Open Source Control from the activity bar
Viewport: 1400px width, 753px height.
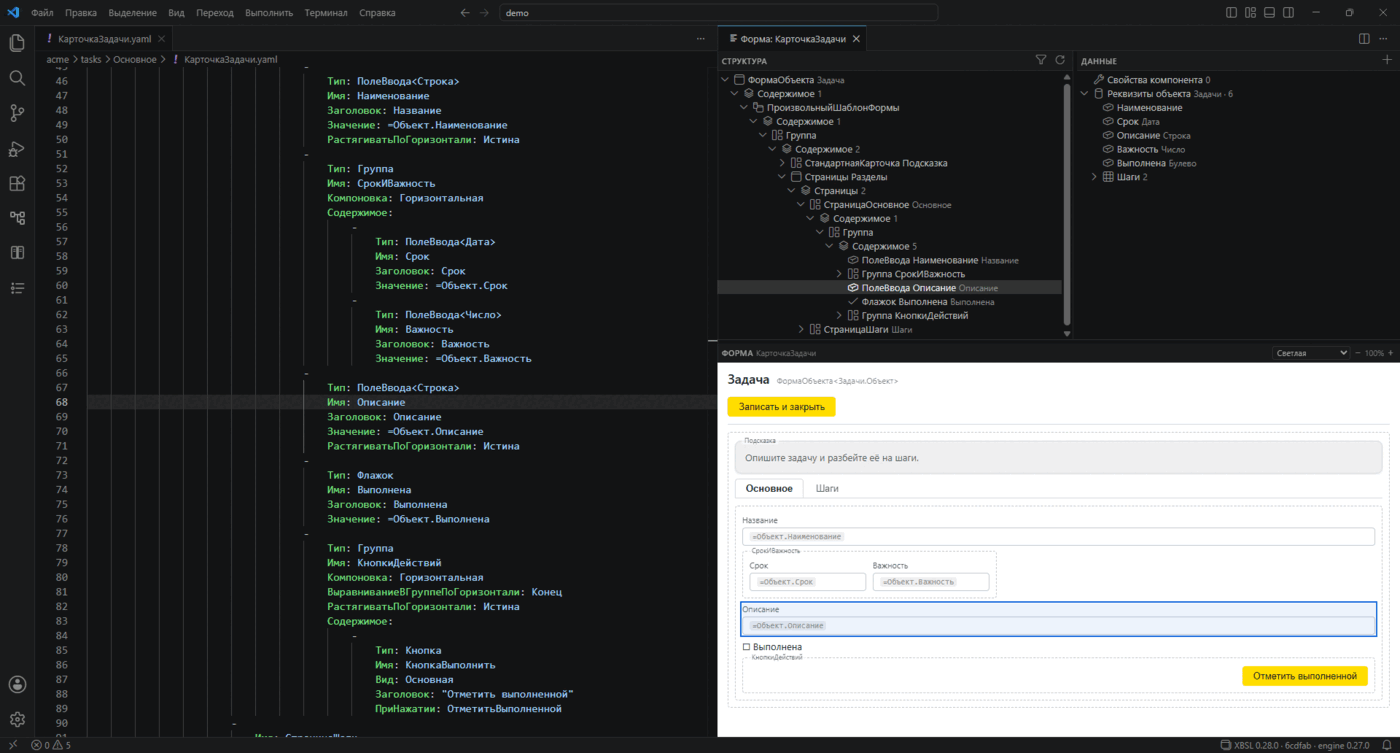(x=17, y=113)
